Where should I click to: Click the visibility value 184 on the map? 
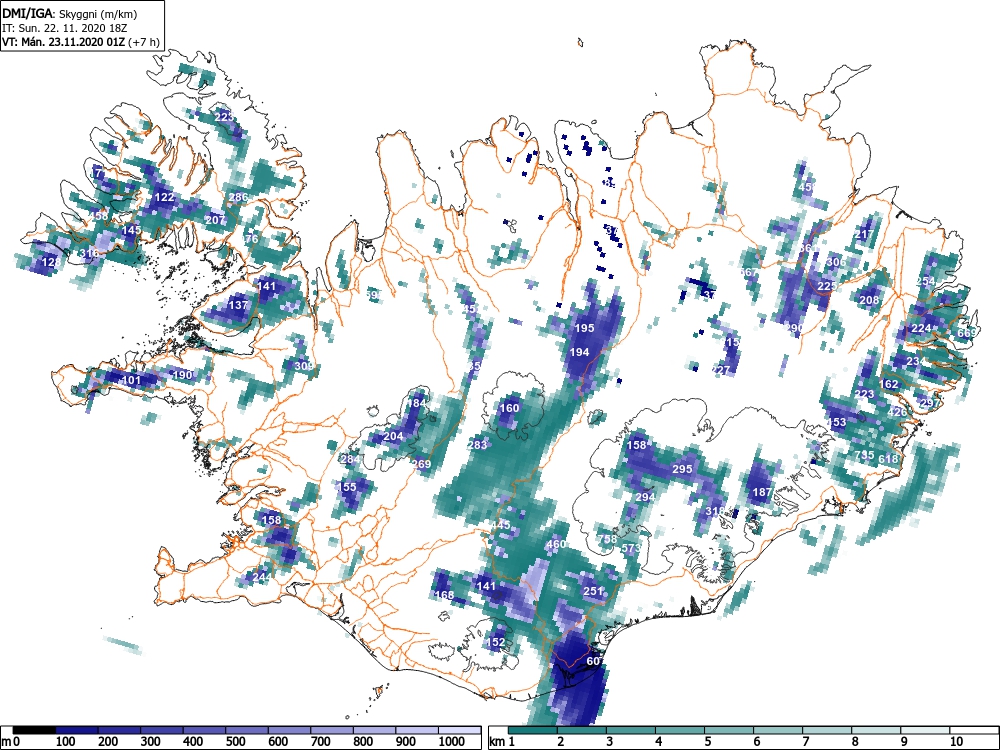(416, 403)
